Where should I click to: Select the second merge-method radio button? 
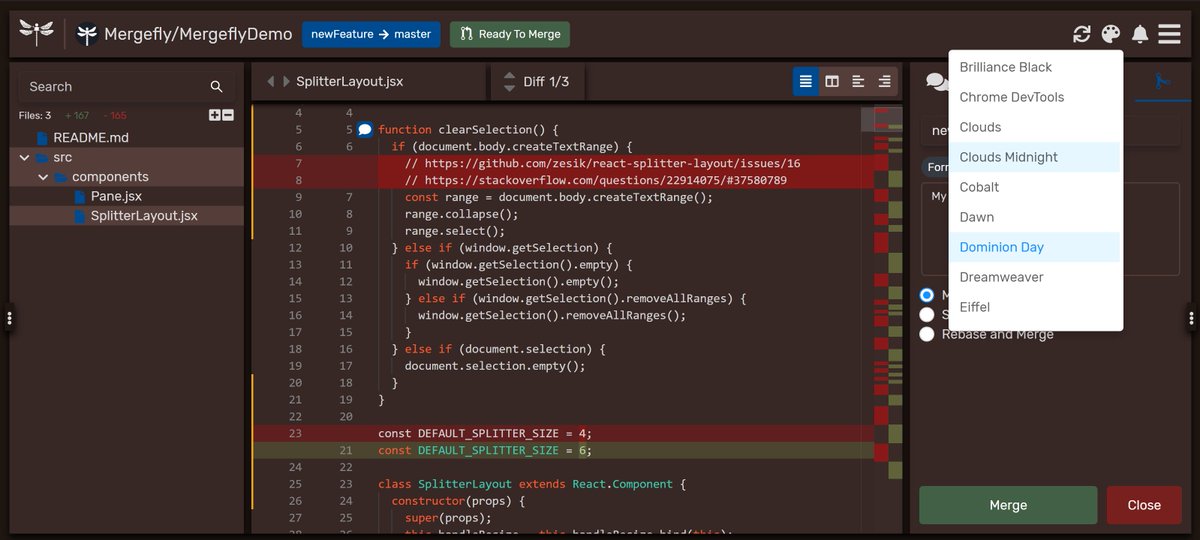pos(927,314)
